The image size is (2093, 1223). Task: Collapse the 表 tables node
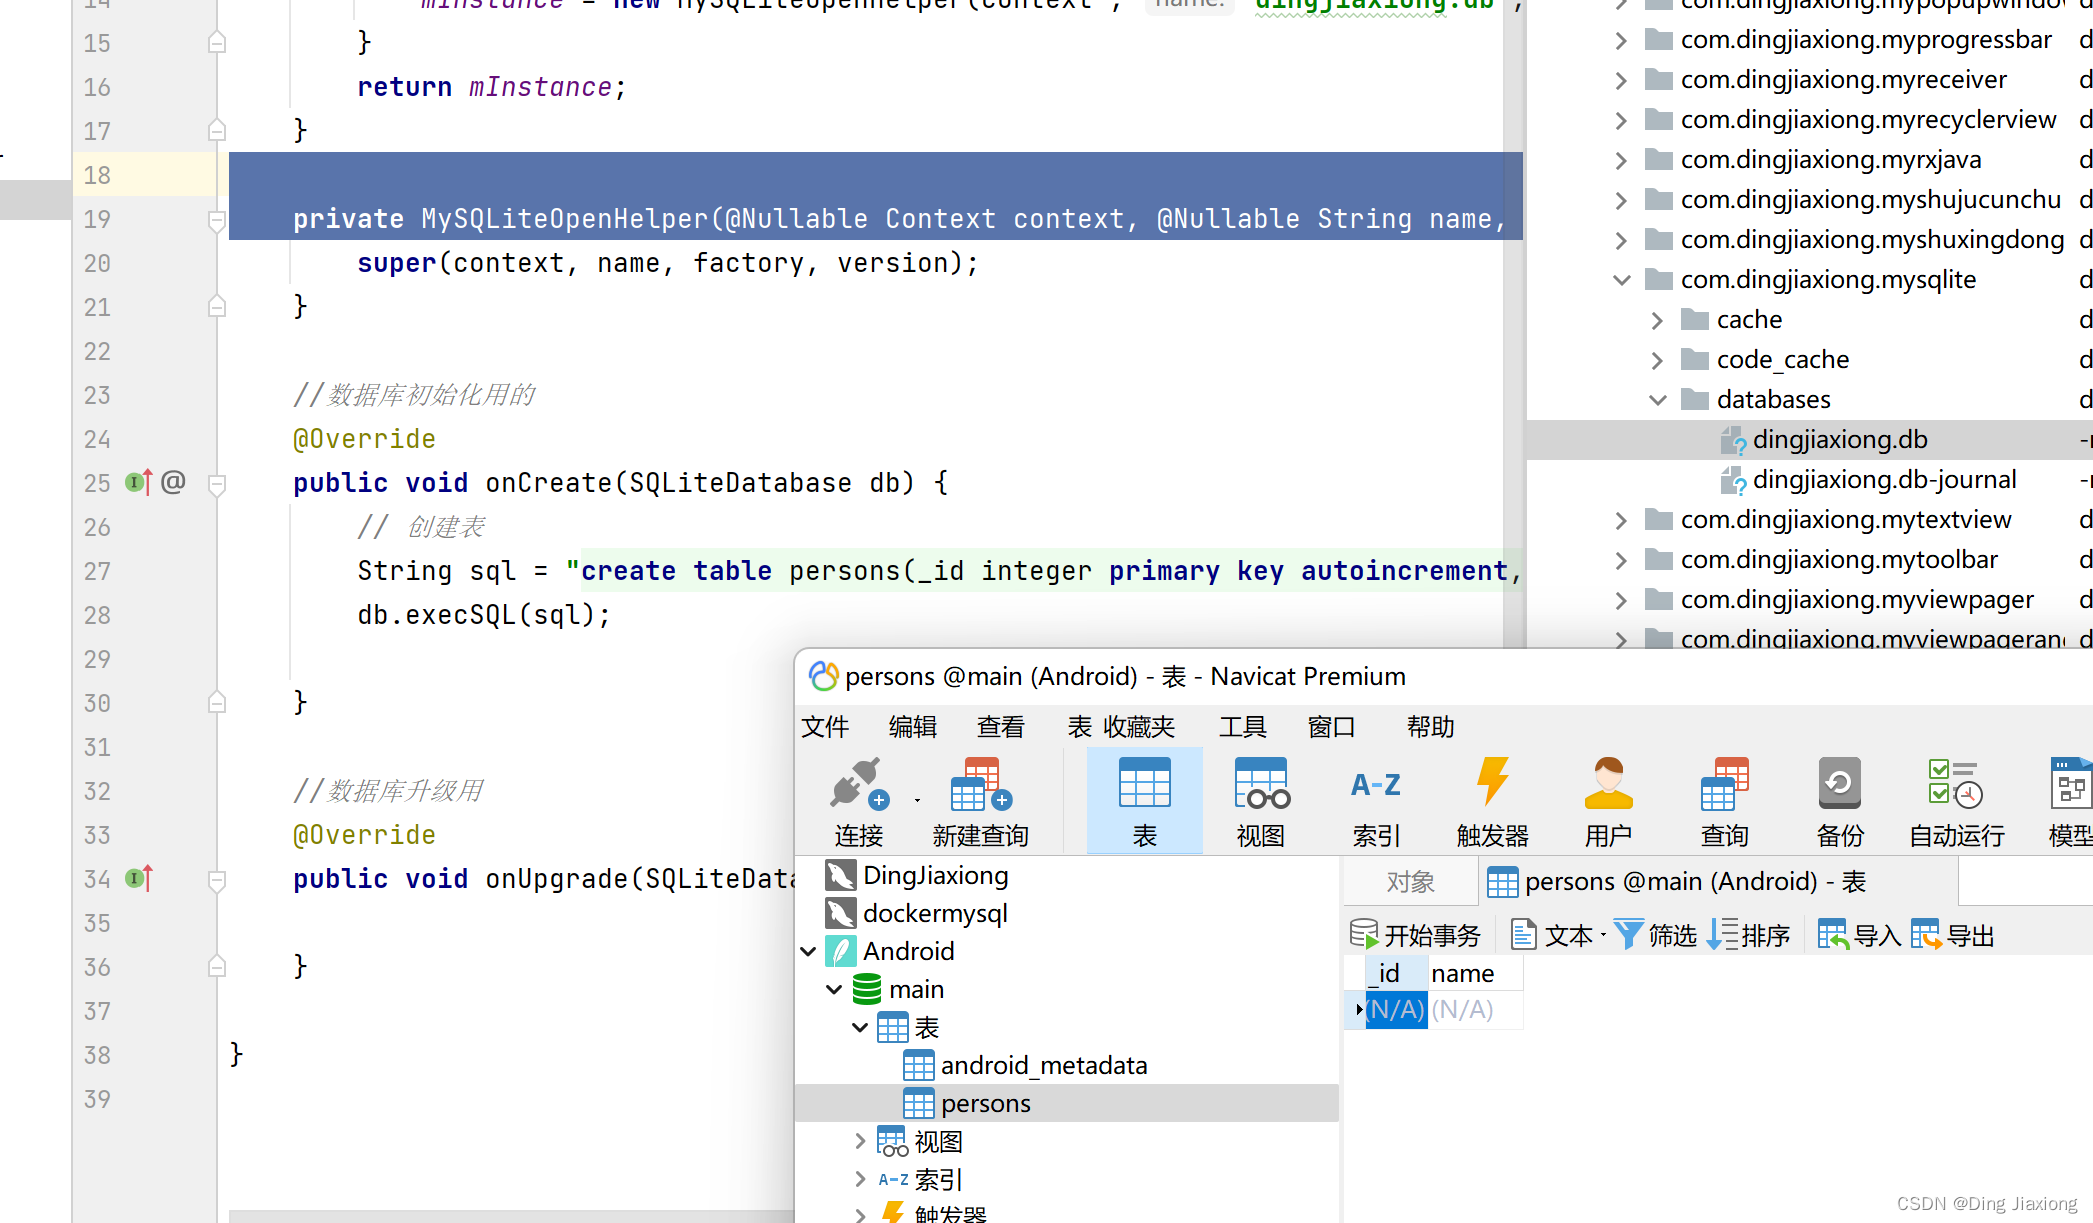click(x=860, y=1027)
